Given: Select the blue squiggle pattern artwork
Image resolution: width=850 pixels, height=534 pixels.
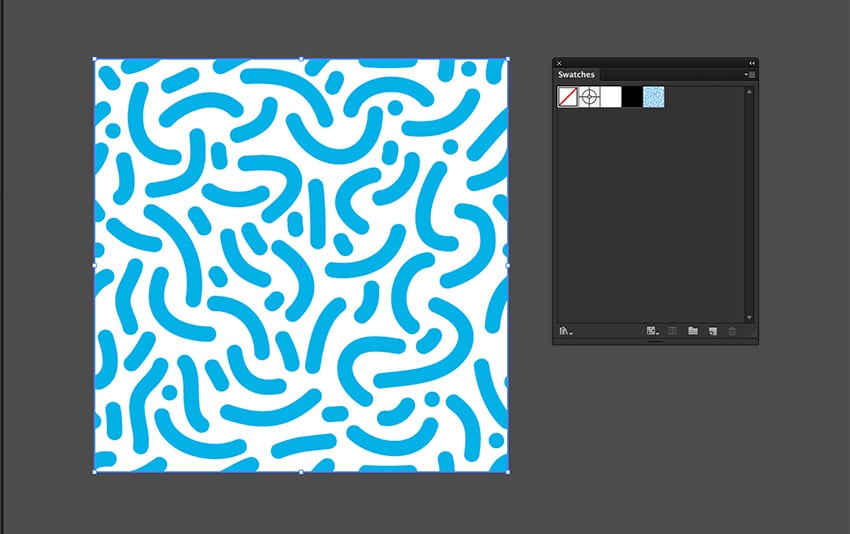Looking at the screenshot, I should click(301, 265).
